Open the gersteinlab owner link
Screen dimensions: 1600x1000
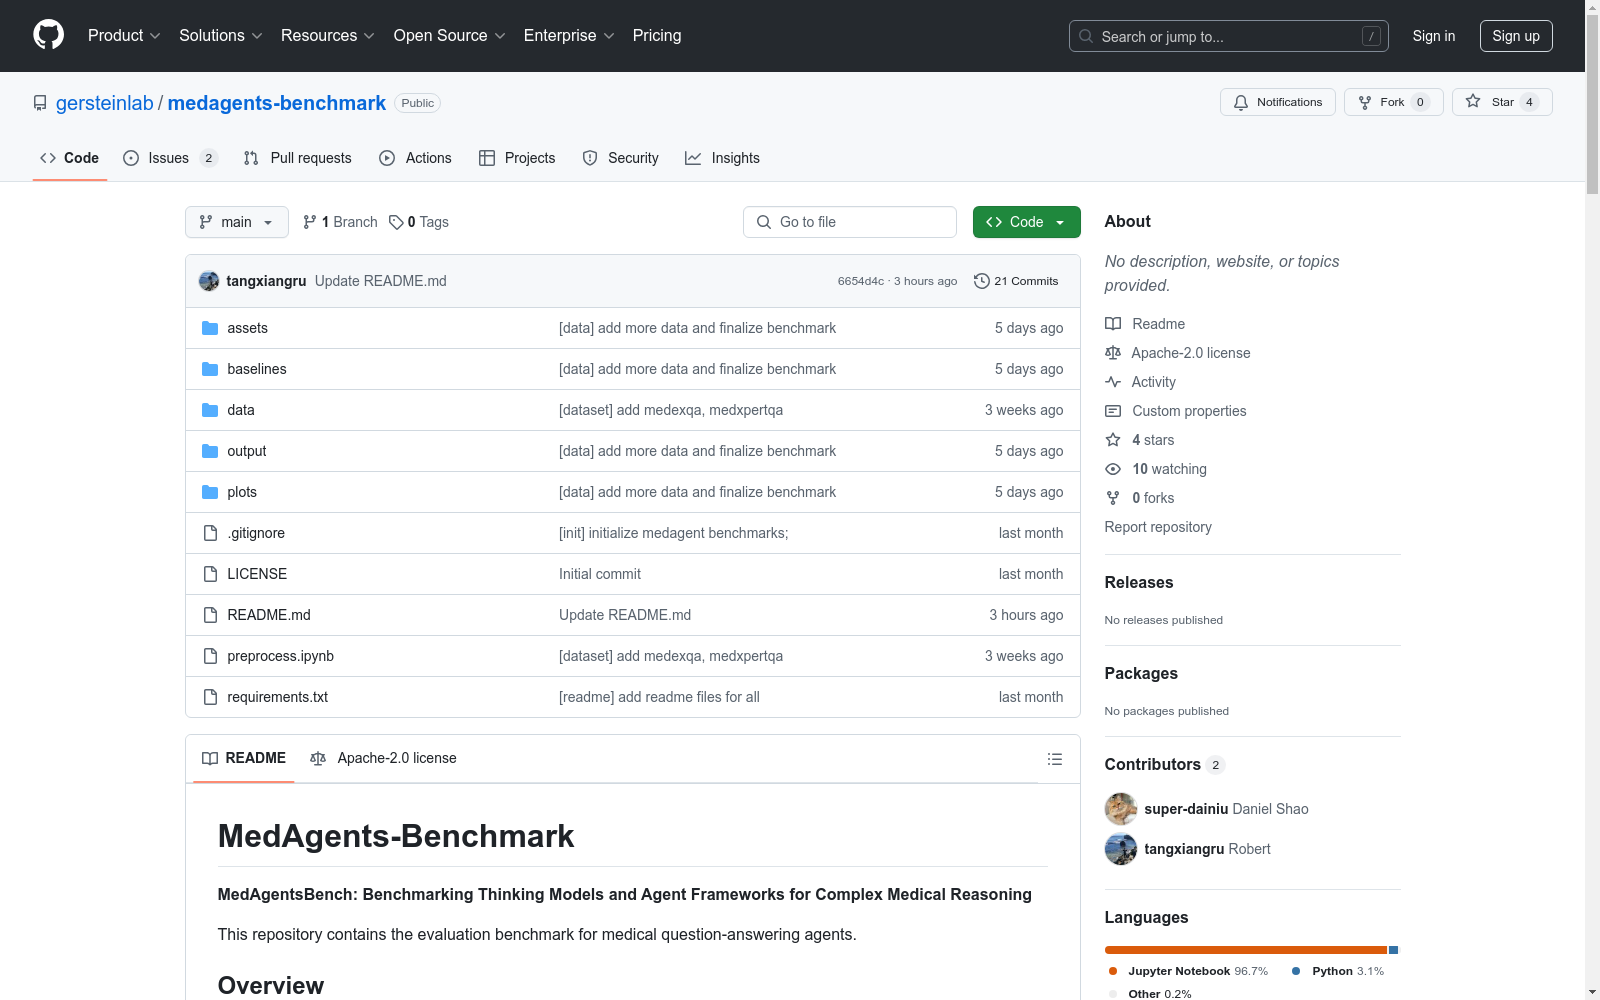click(105, 103)
